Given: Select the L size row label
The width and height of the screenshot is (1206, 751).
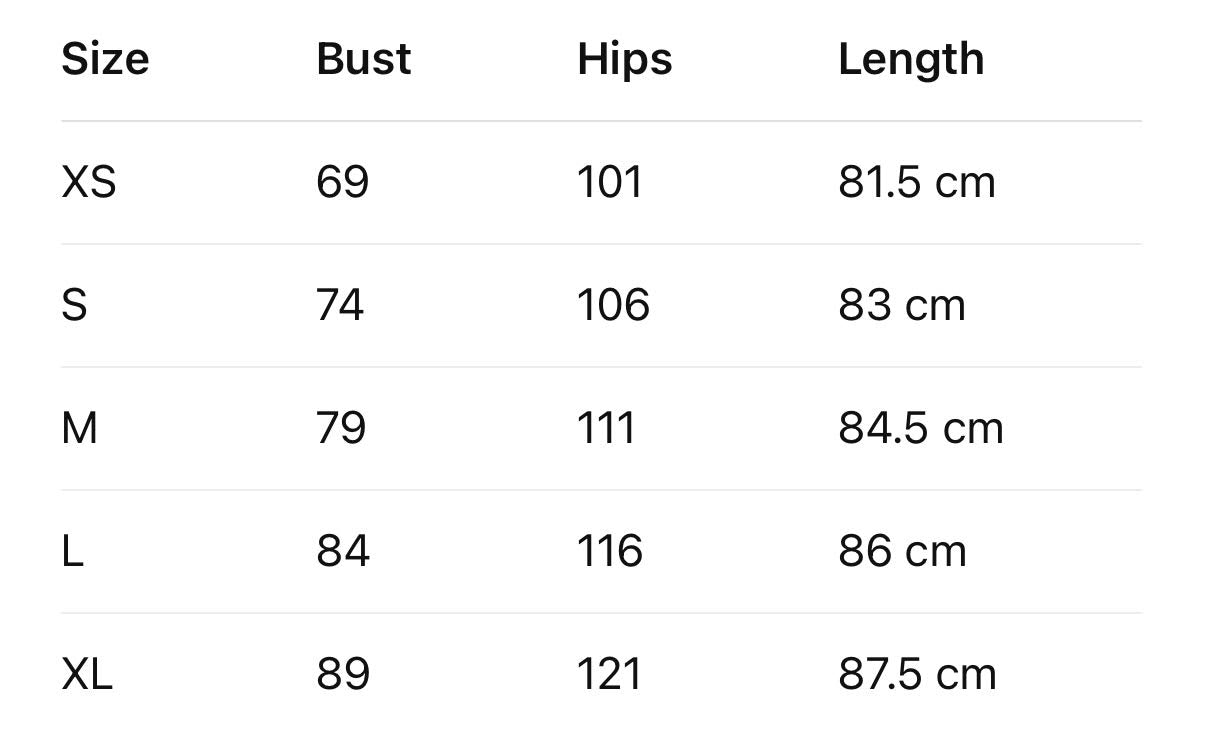Looking at the screenshot, I should point(72,551).
